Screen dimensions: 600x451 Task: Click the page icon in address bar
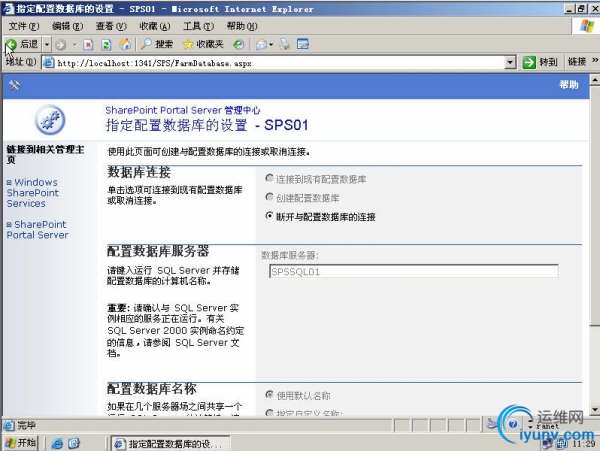(49, 63)
